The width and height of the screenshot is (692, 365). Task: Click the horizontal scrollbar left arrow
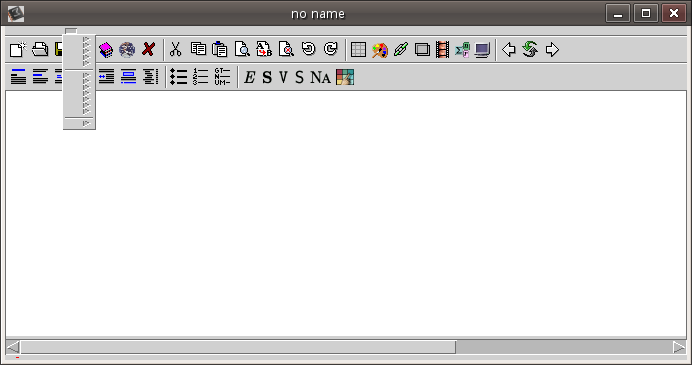(x=13, y=347)
